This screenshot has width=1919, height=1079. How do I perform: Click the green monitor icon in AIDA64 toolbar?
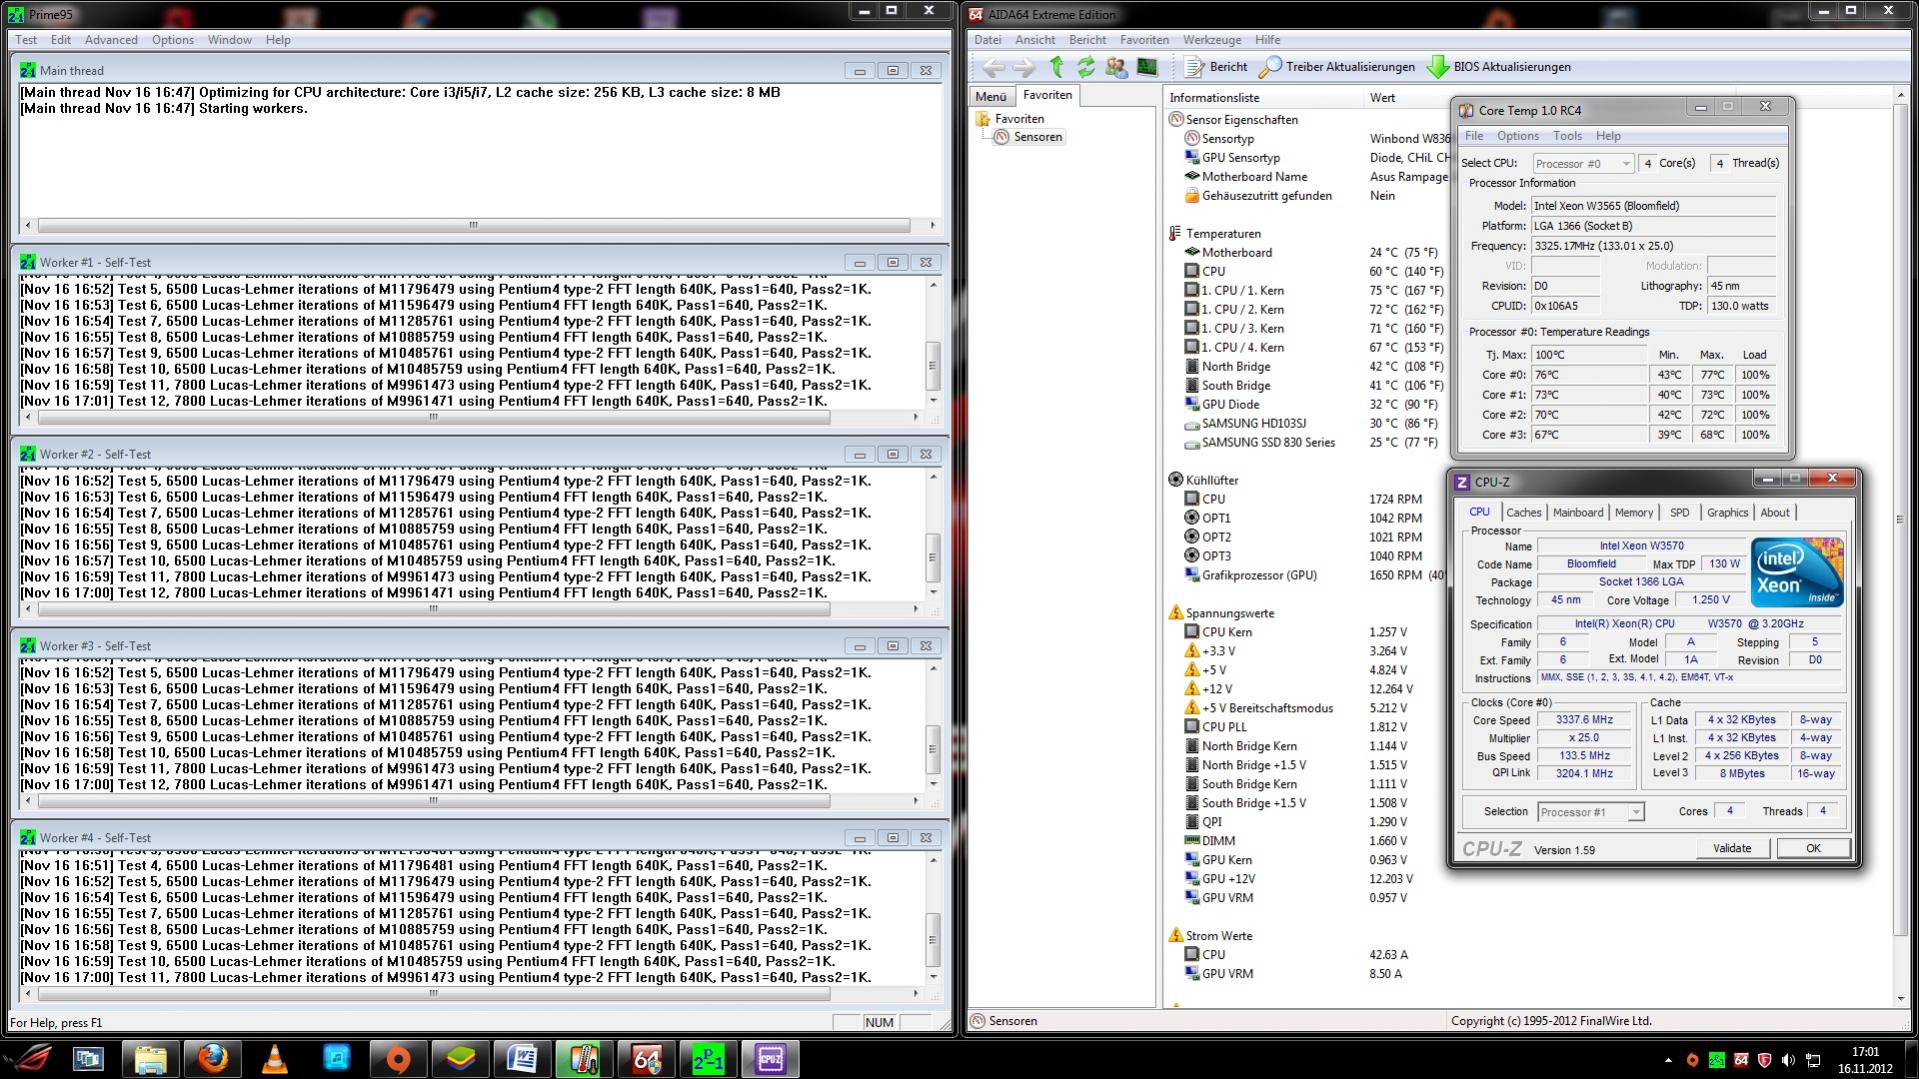coord(1147,67)
